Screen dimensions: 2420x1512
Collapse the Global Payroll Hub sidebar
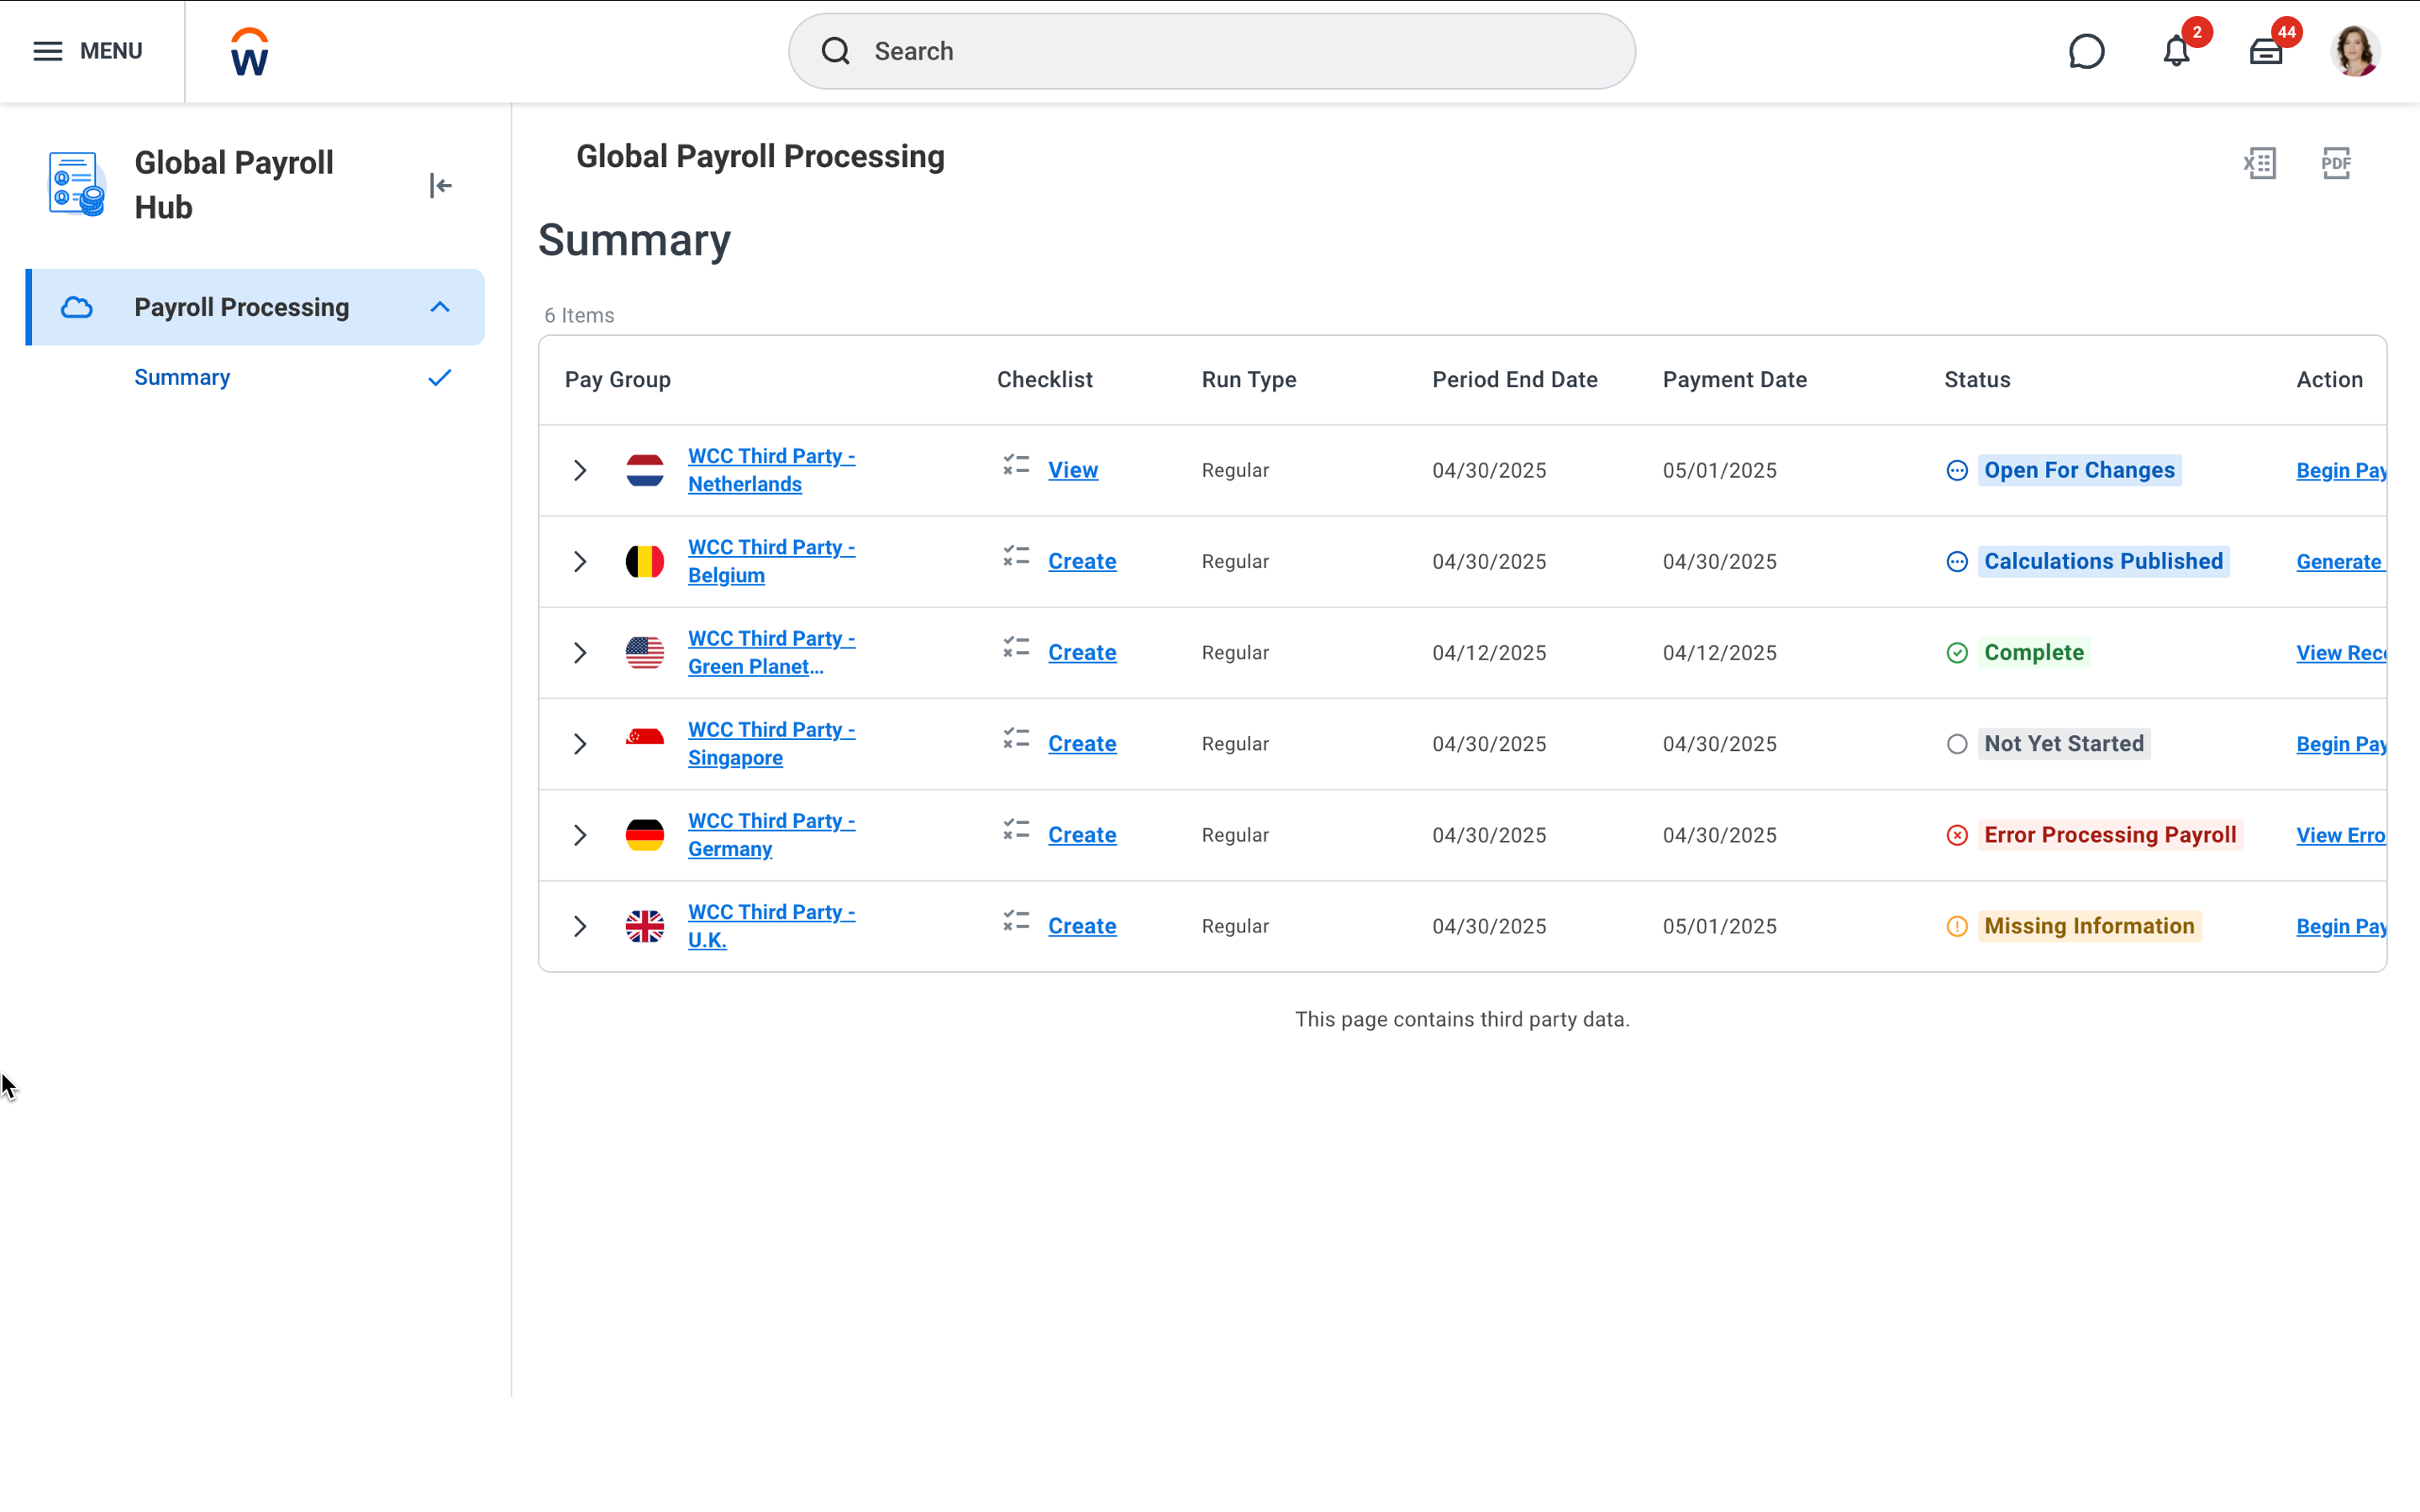[x=440, y=185]
